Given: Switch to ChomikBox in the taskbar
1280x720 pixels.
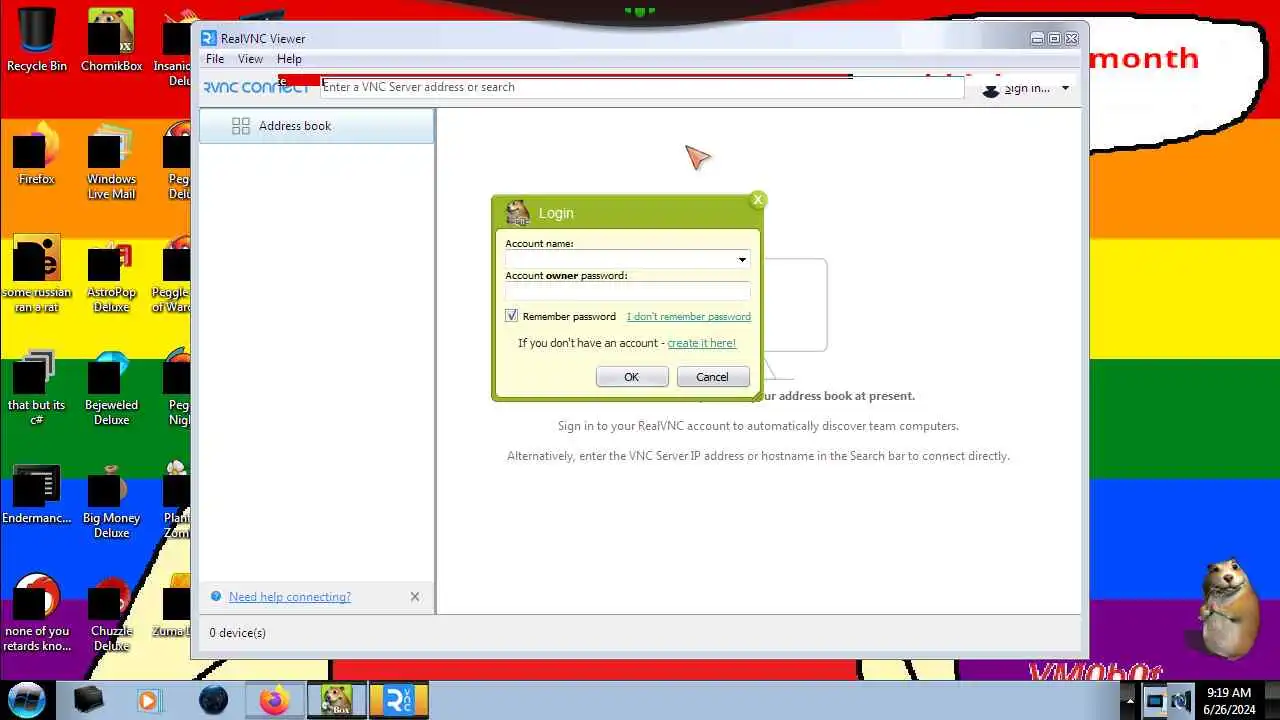Looking at the screenshot, I should pyautogui.click(x=336, y=700).
